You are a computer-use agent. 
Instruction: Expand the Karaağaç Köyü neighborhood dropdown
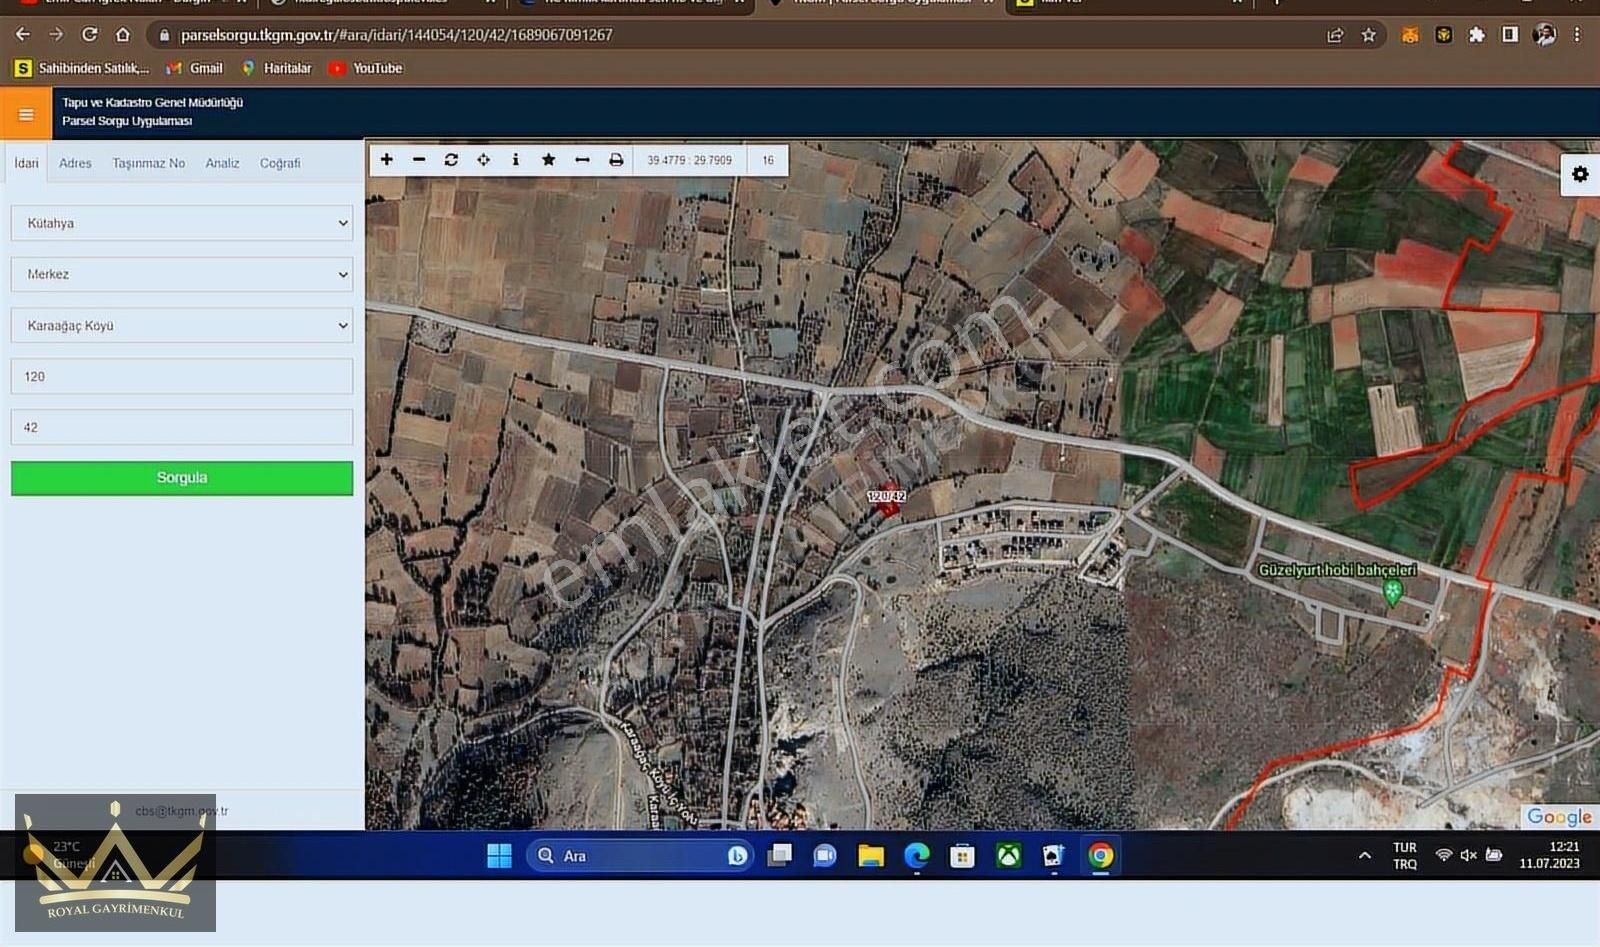click(x=182, y=326)
